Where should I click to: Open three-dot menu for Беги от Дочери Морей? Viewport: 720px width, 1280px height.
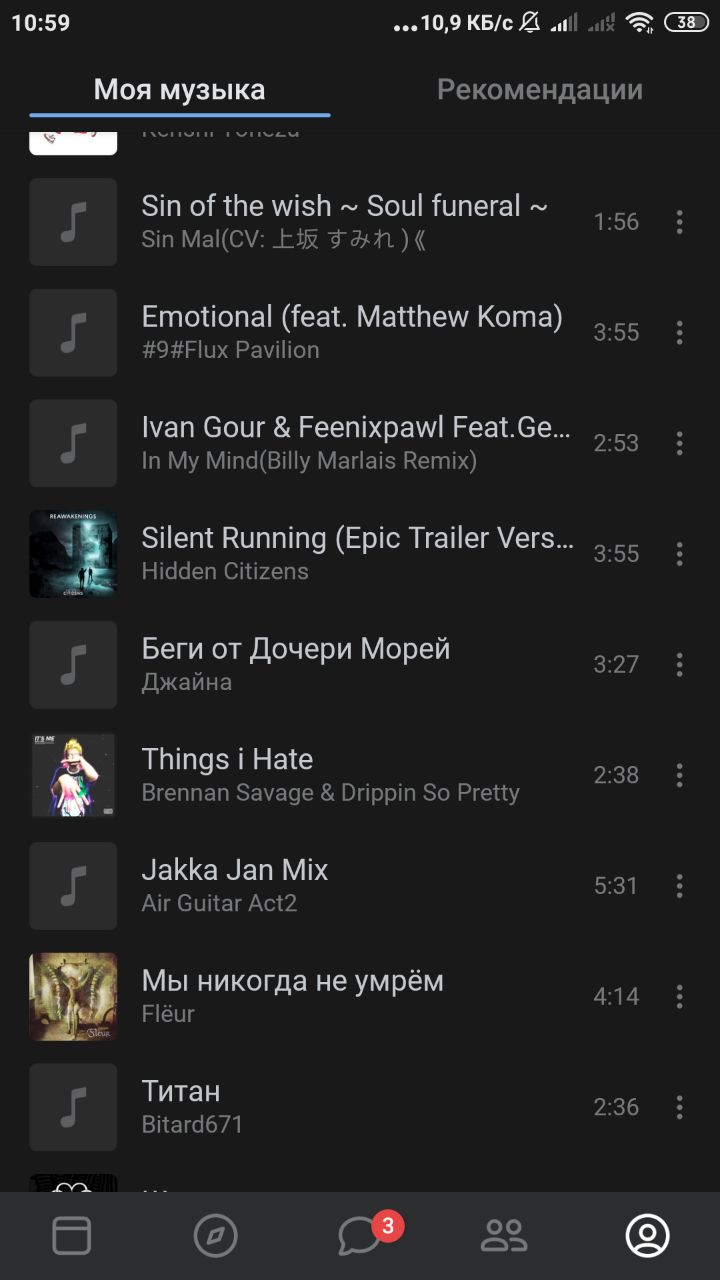(x=679, y=664)
